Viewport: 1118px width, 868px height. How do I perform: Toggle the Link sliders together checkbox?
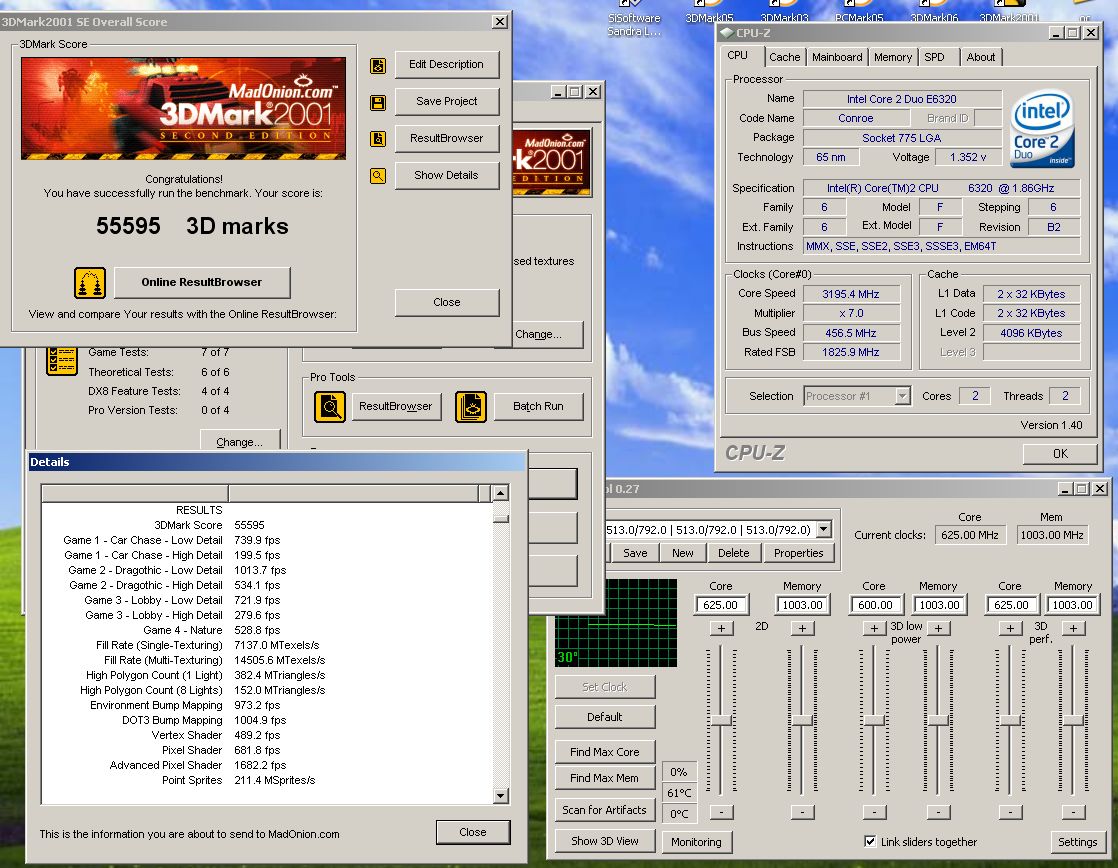pos(870,842)
